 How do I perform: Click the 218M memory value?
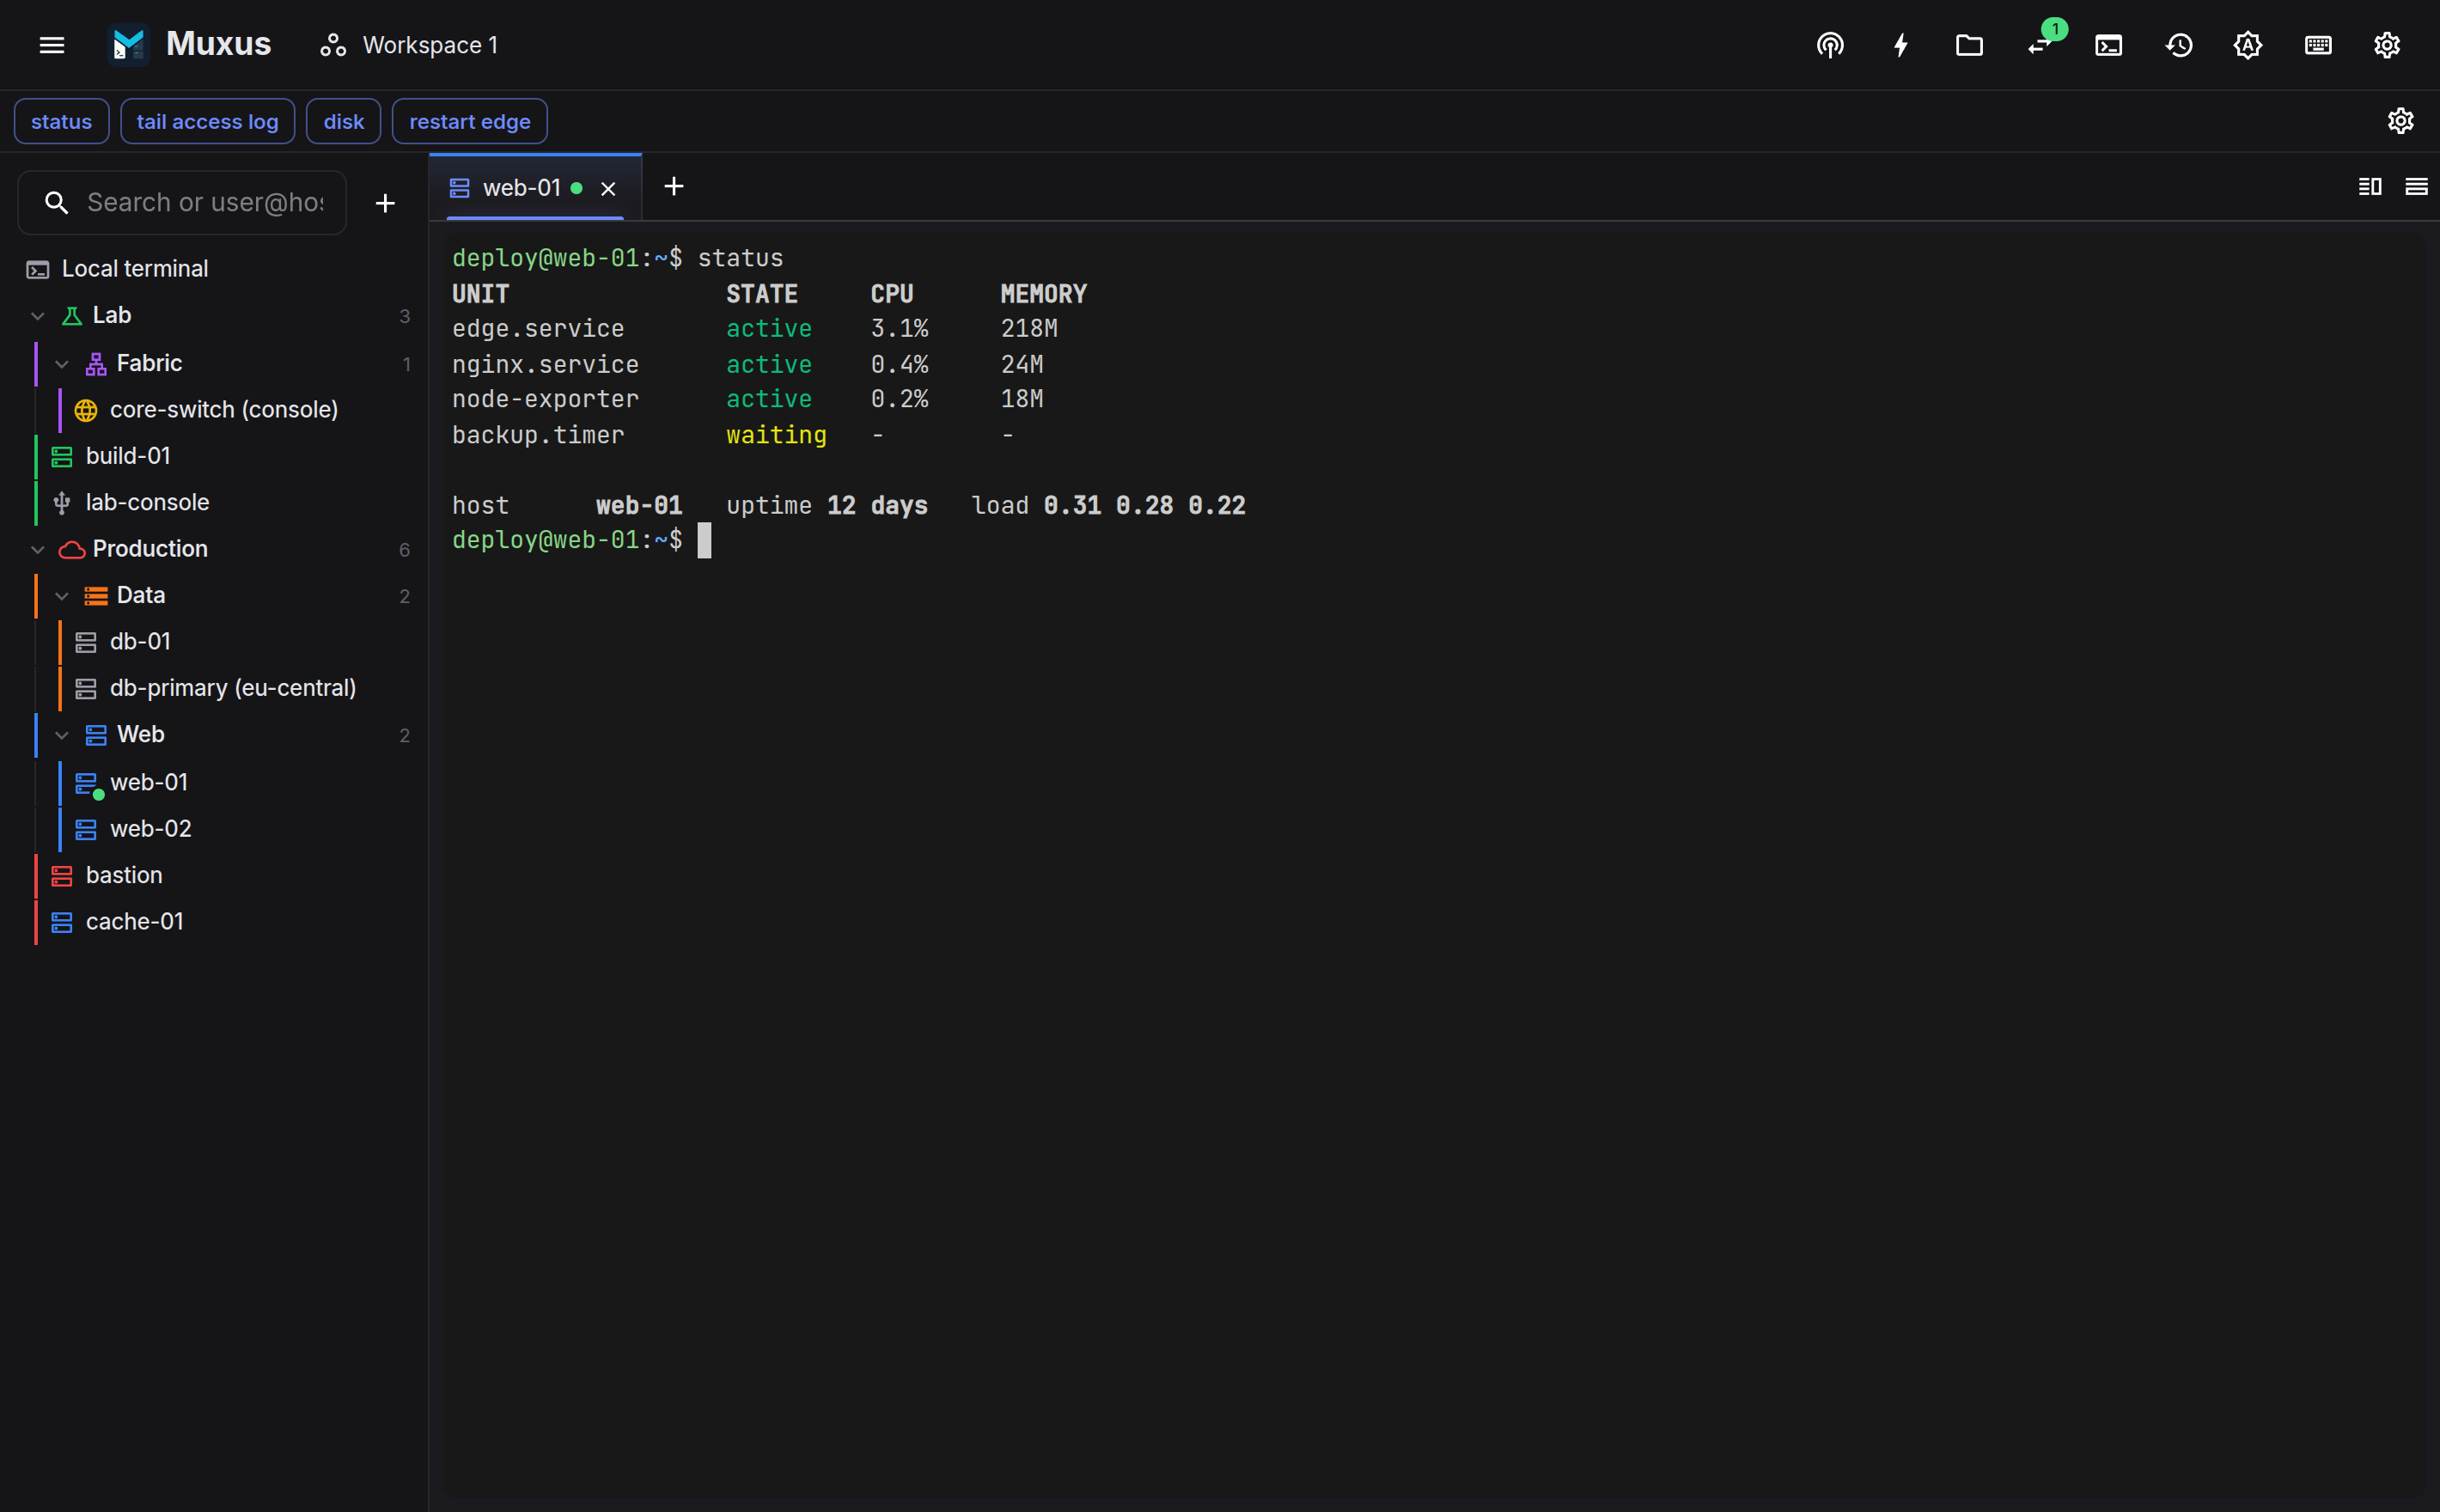point(1029,329)
